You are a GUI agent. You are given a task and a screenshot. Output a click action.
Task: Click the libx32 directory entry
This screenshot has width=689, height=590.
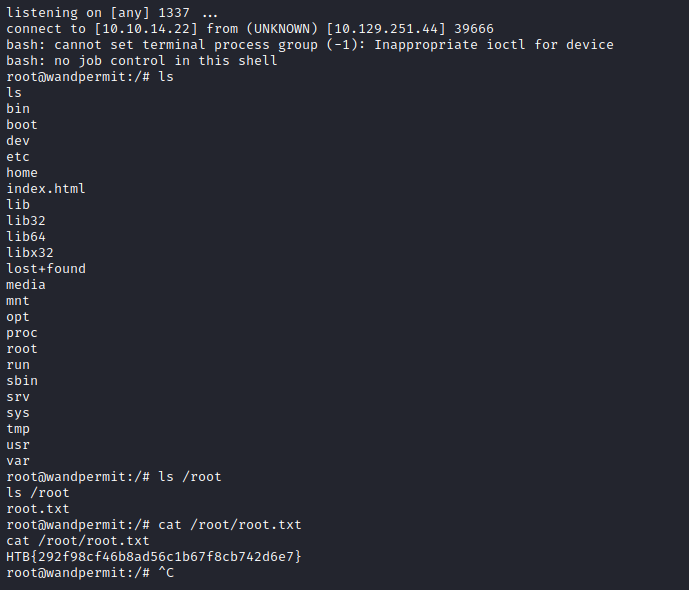pos(30,252)
